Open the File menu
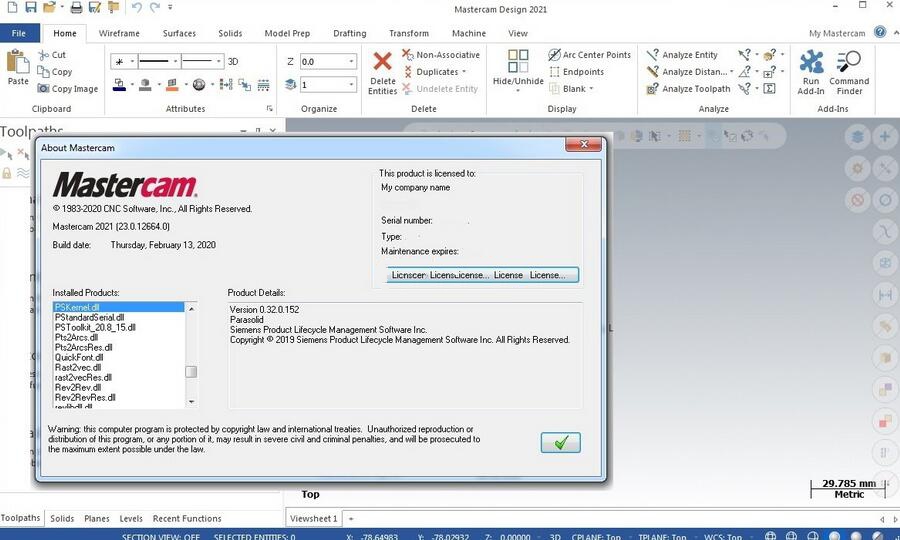Viewport: 900px width, 540px height. tap(19, 33)
